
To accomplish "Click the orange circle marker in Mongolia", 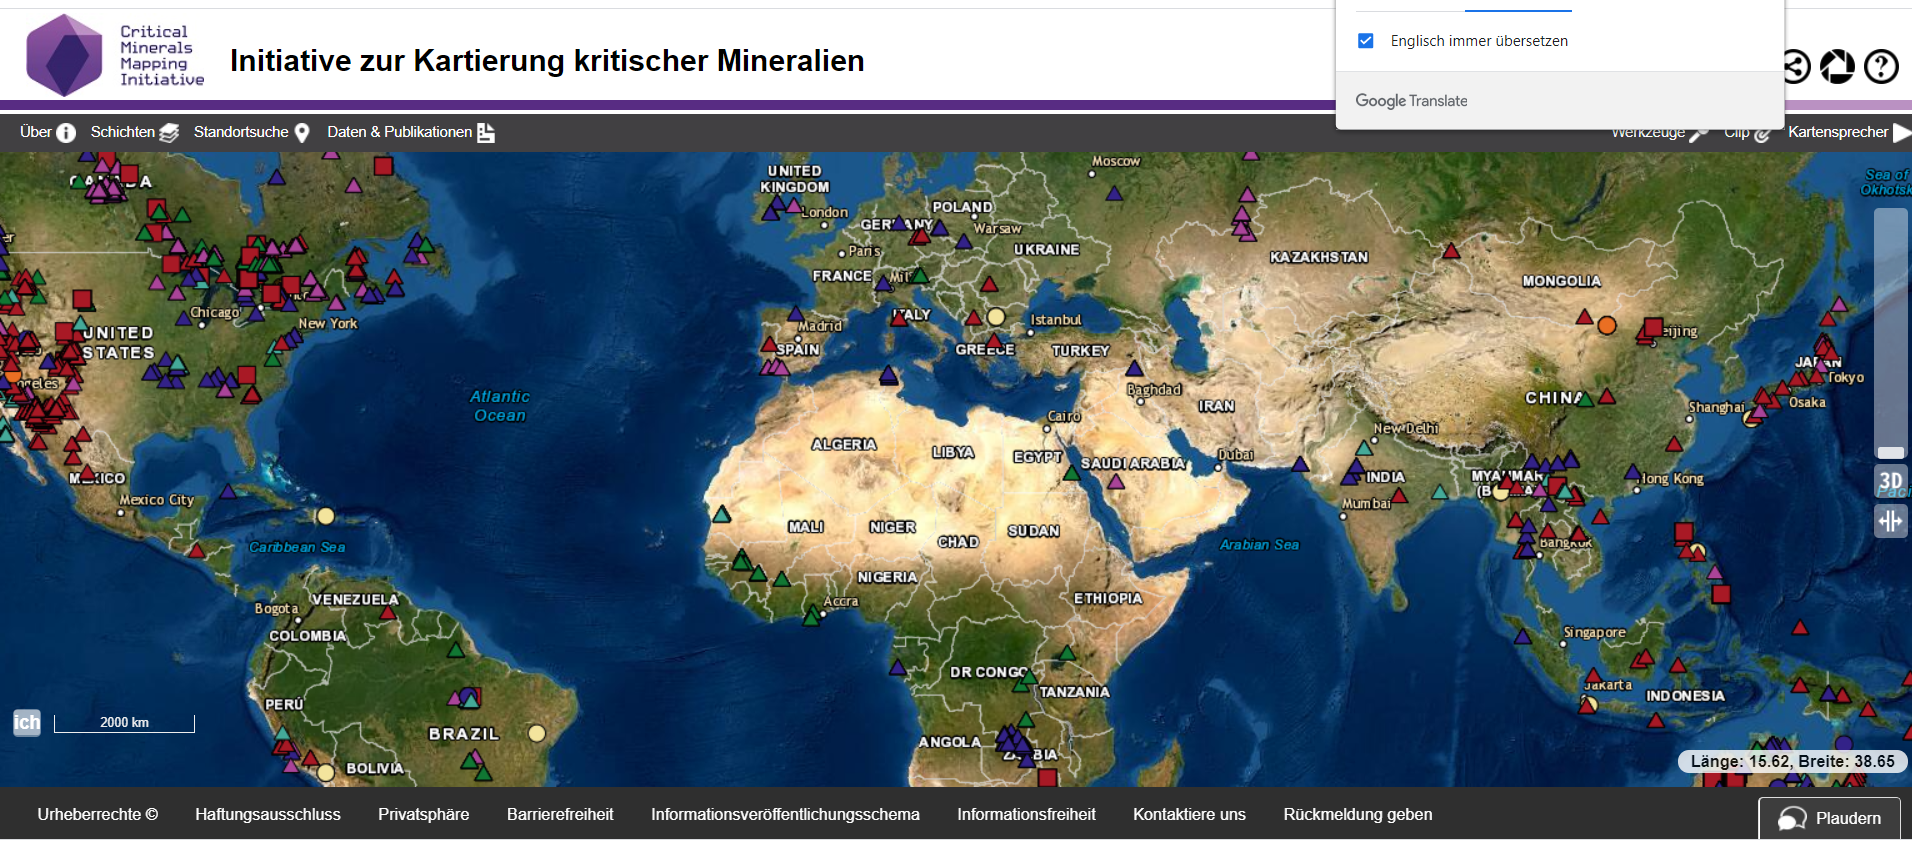I will click(x=1606, y=325).
